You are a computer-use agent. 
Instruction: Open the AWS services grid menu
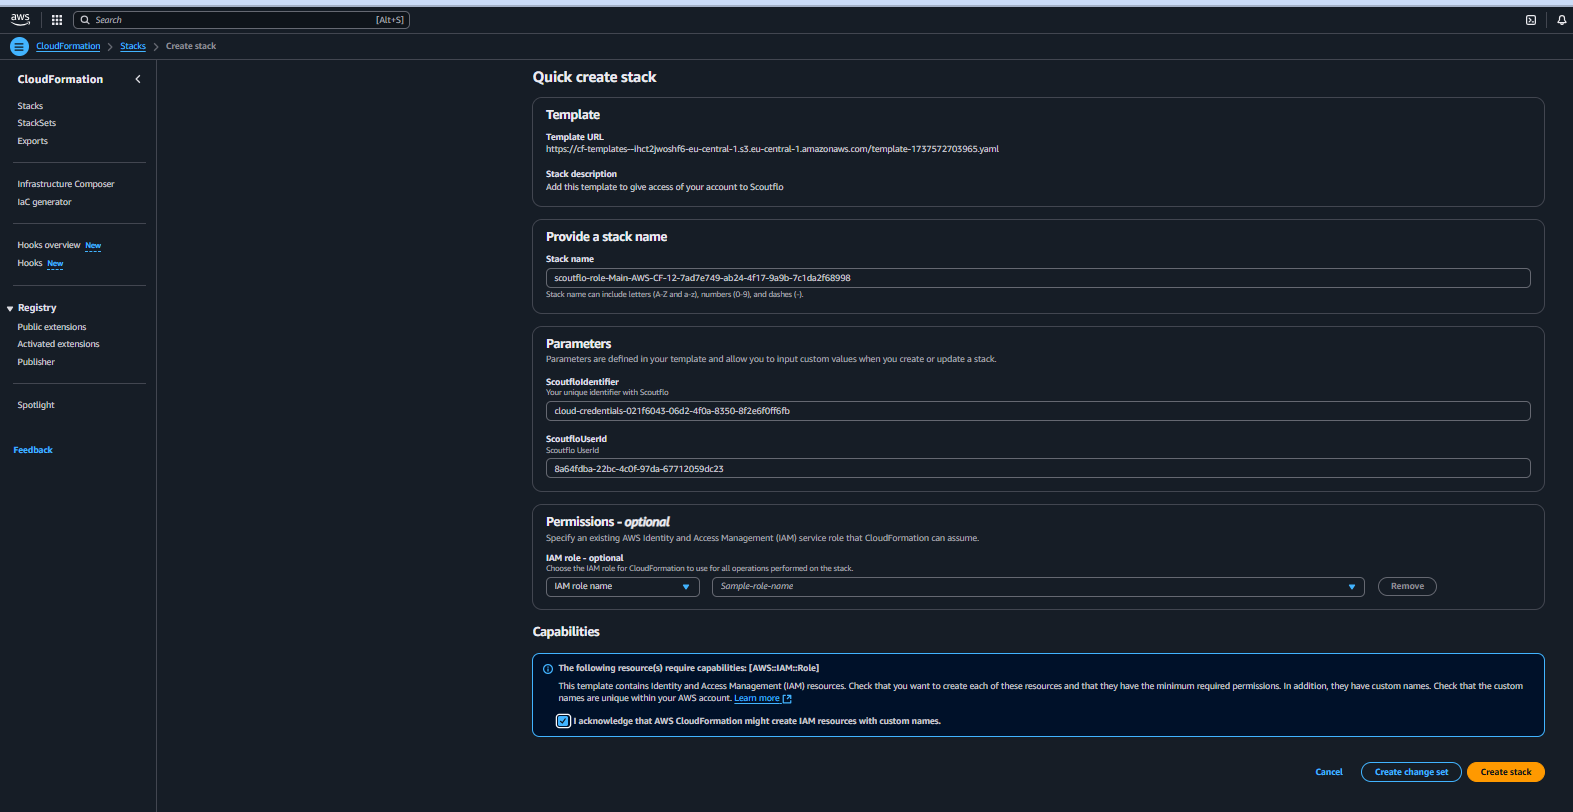(x=57, y=20)
